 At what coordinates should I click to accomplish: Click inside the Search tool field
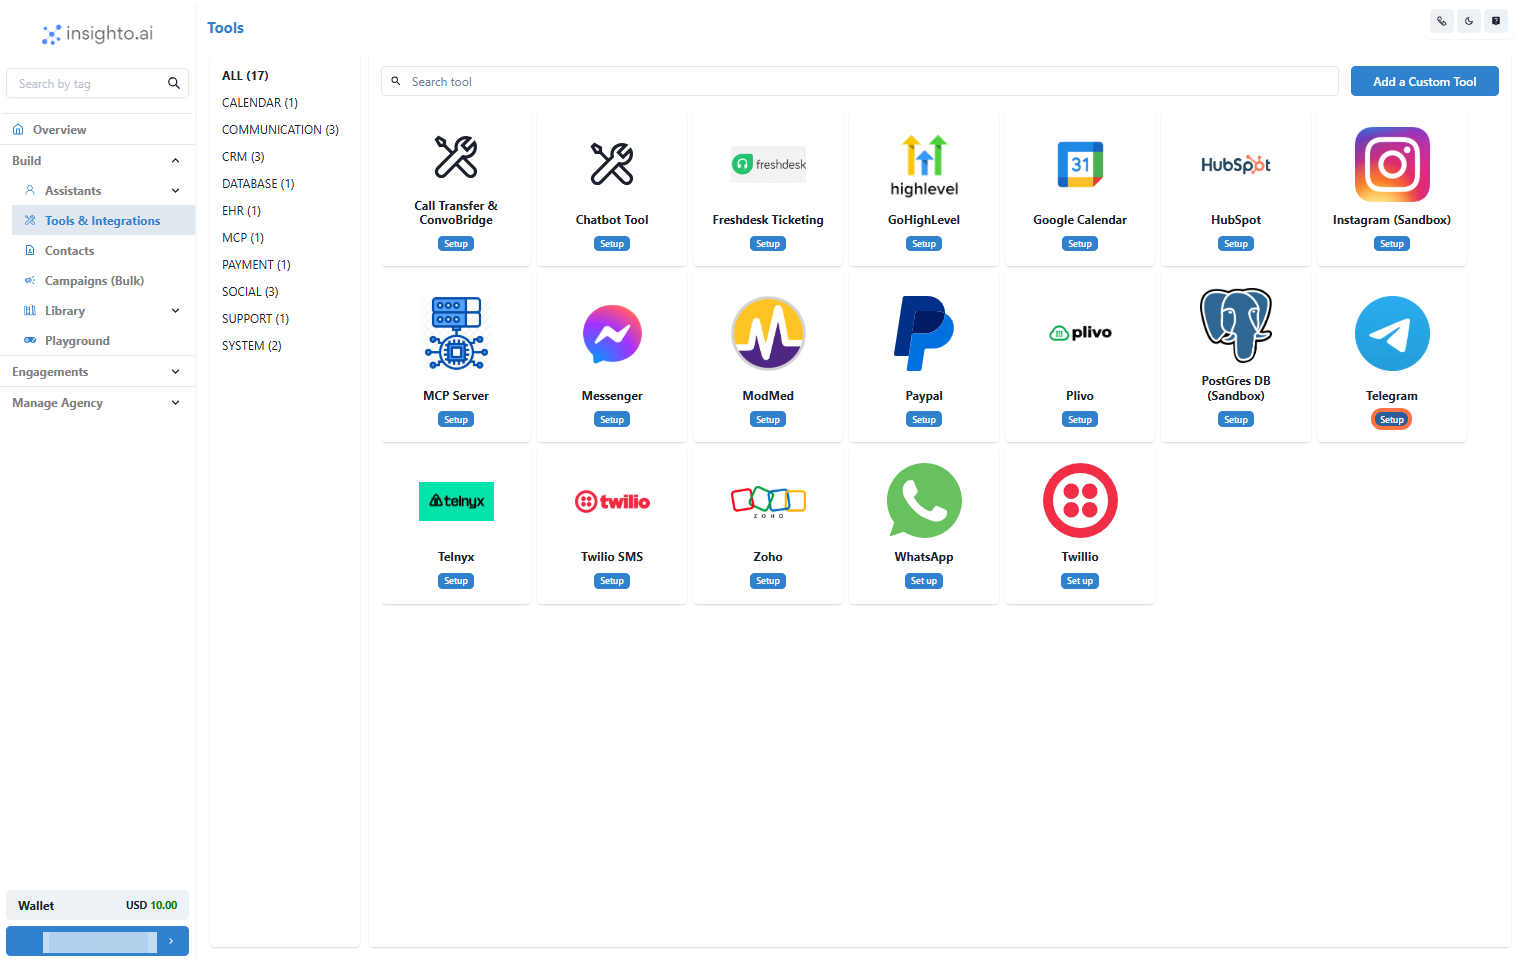click(858, 81)
